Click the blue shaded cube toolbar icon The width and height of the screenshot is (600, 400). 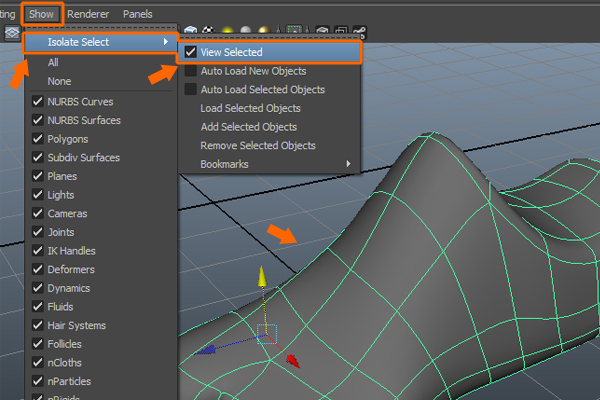coord(189,31)
